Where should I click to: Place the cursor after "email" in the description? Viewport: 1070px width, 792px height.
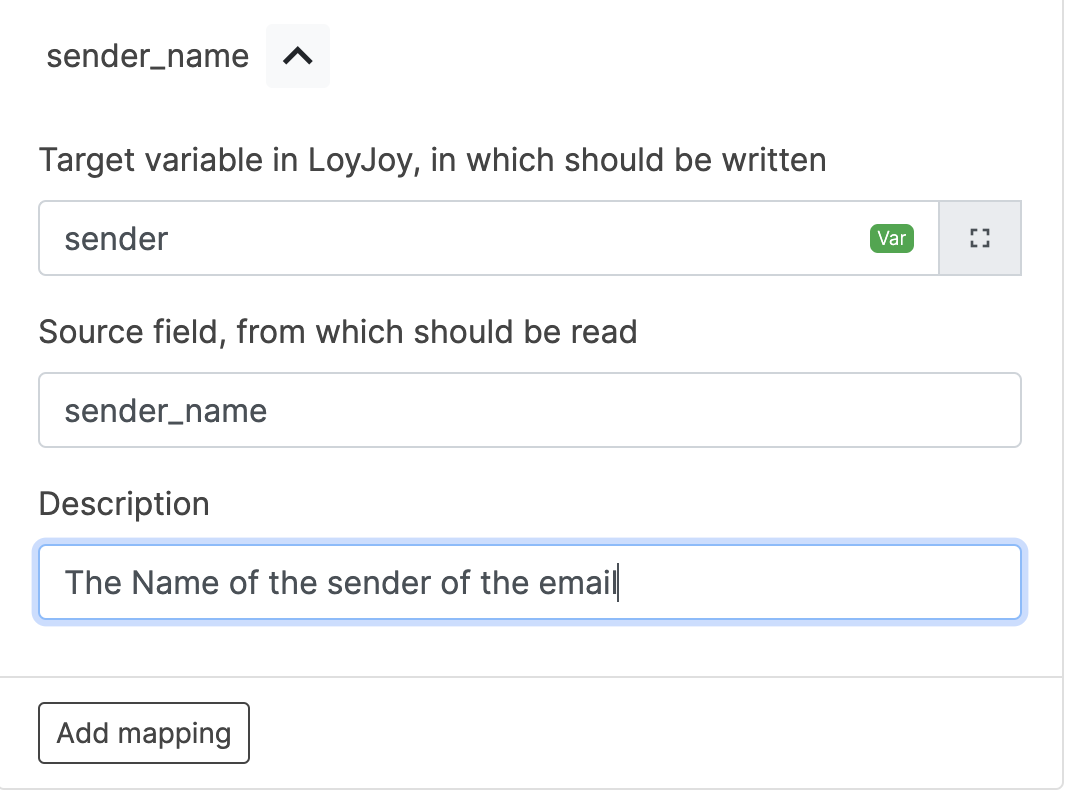(x=618, y=582)
